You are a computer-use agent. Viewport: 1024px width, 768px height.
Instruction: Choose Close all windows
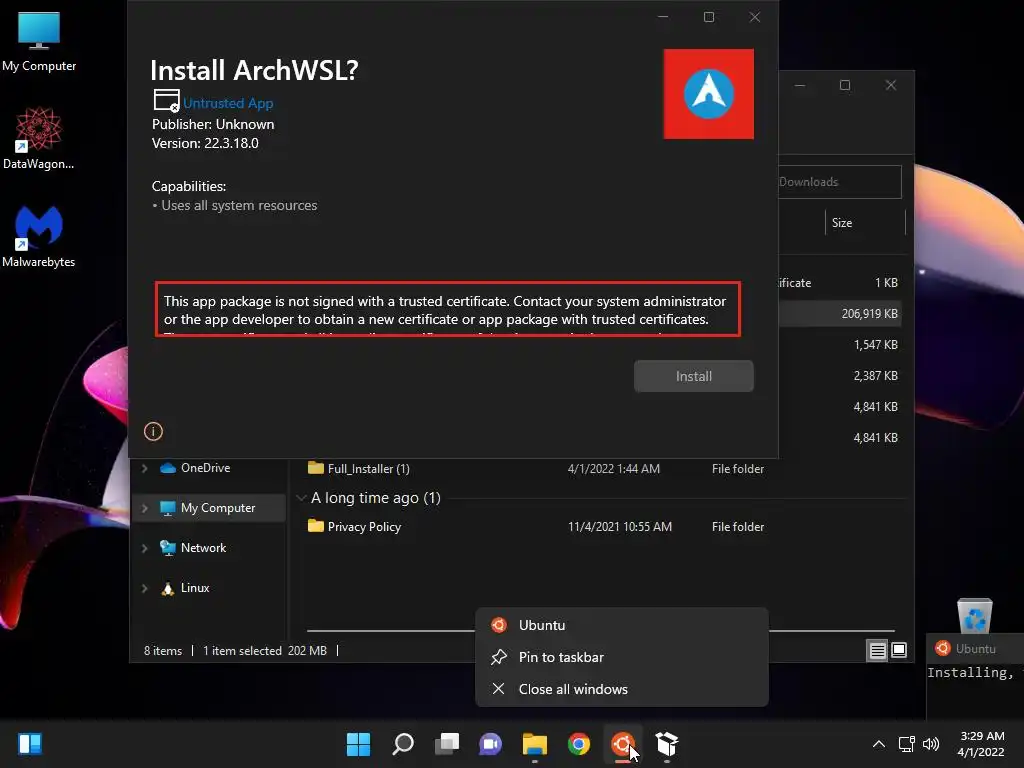[622, 689]
